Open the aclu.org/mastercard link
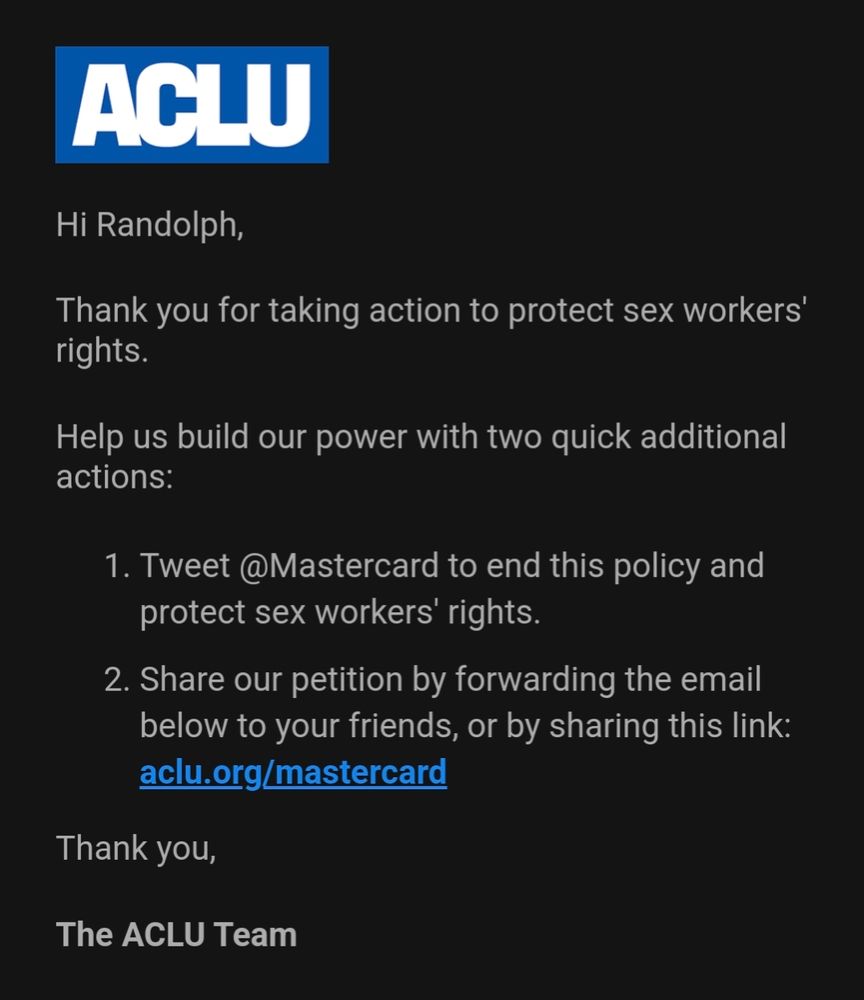 point(293,772)
